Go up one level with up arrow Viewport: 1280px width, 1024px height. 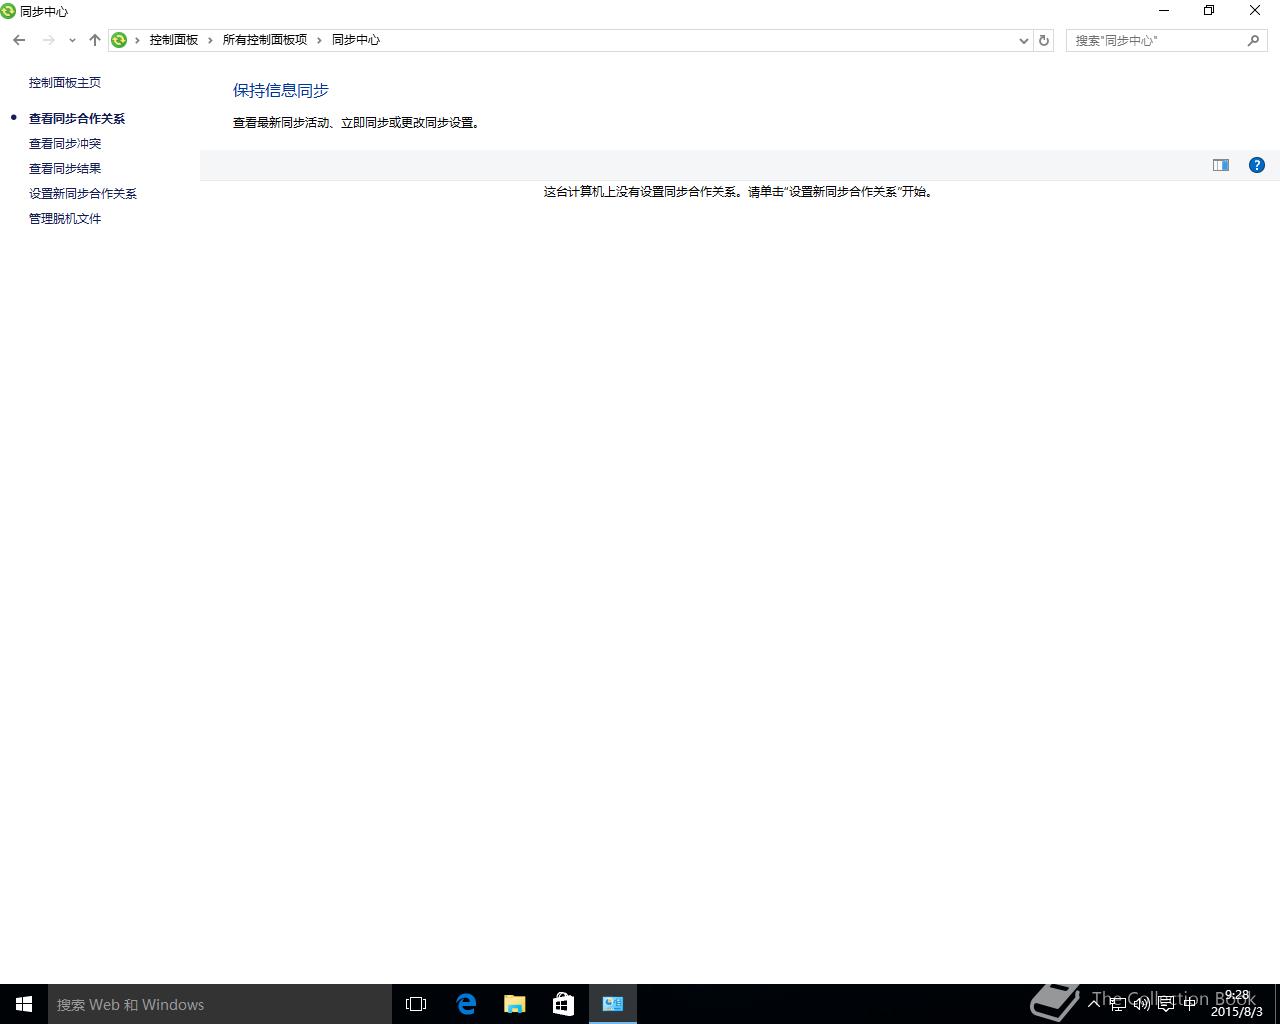[x=95, y=40]
